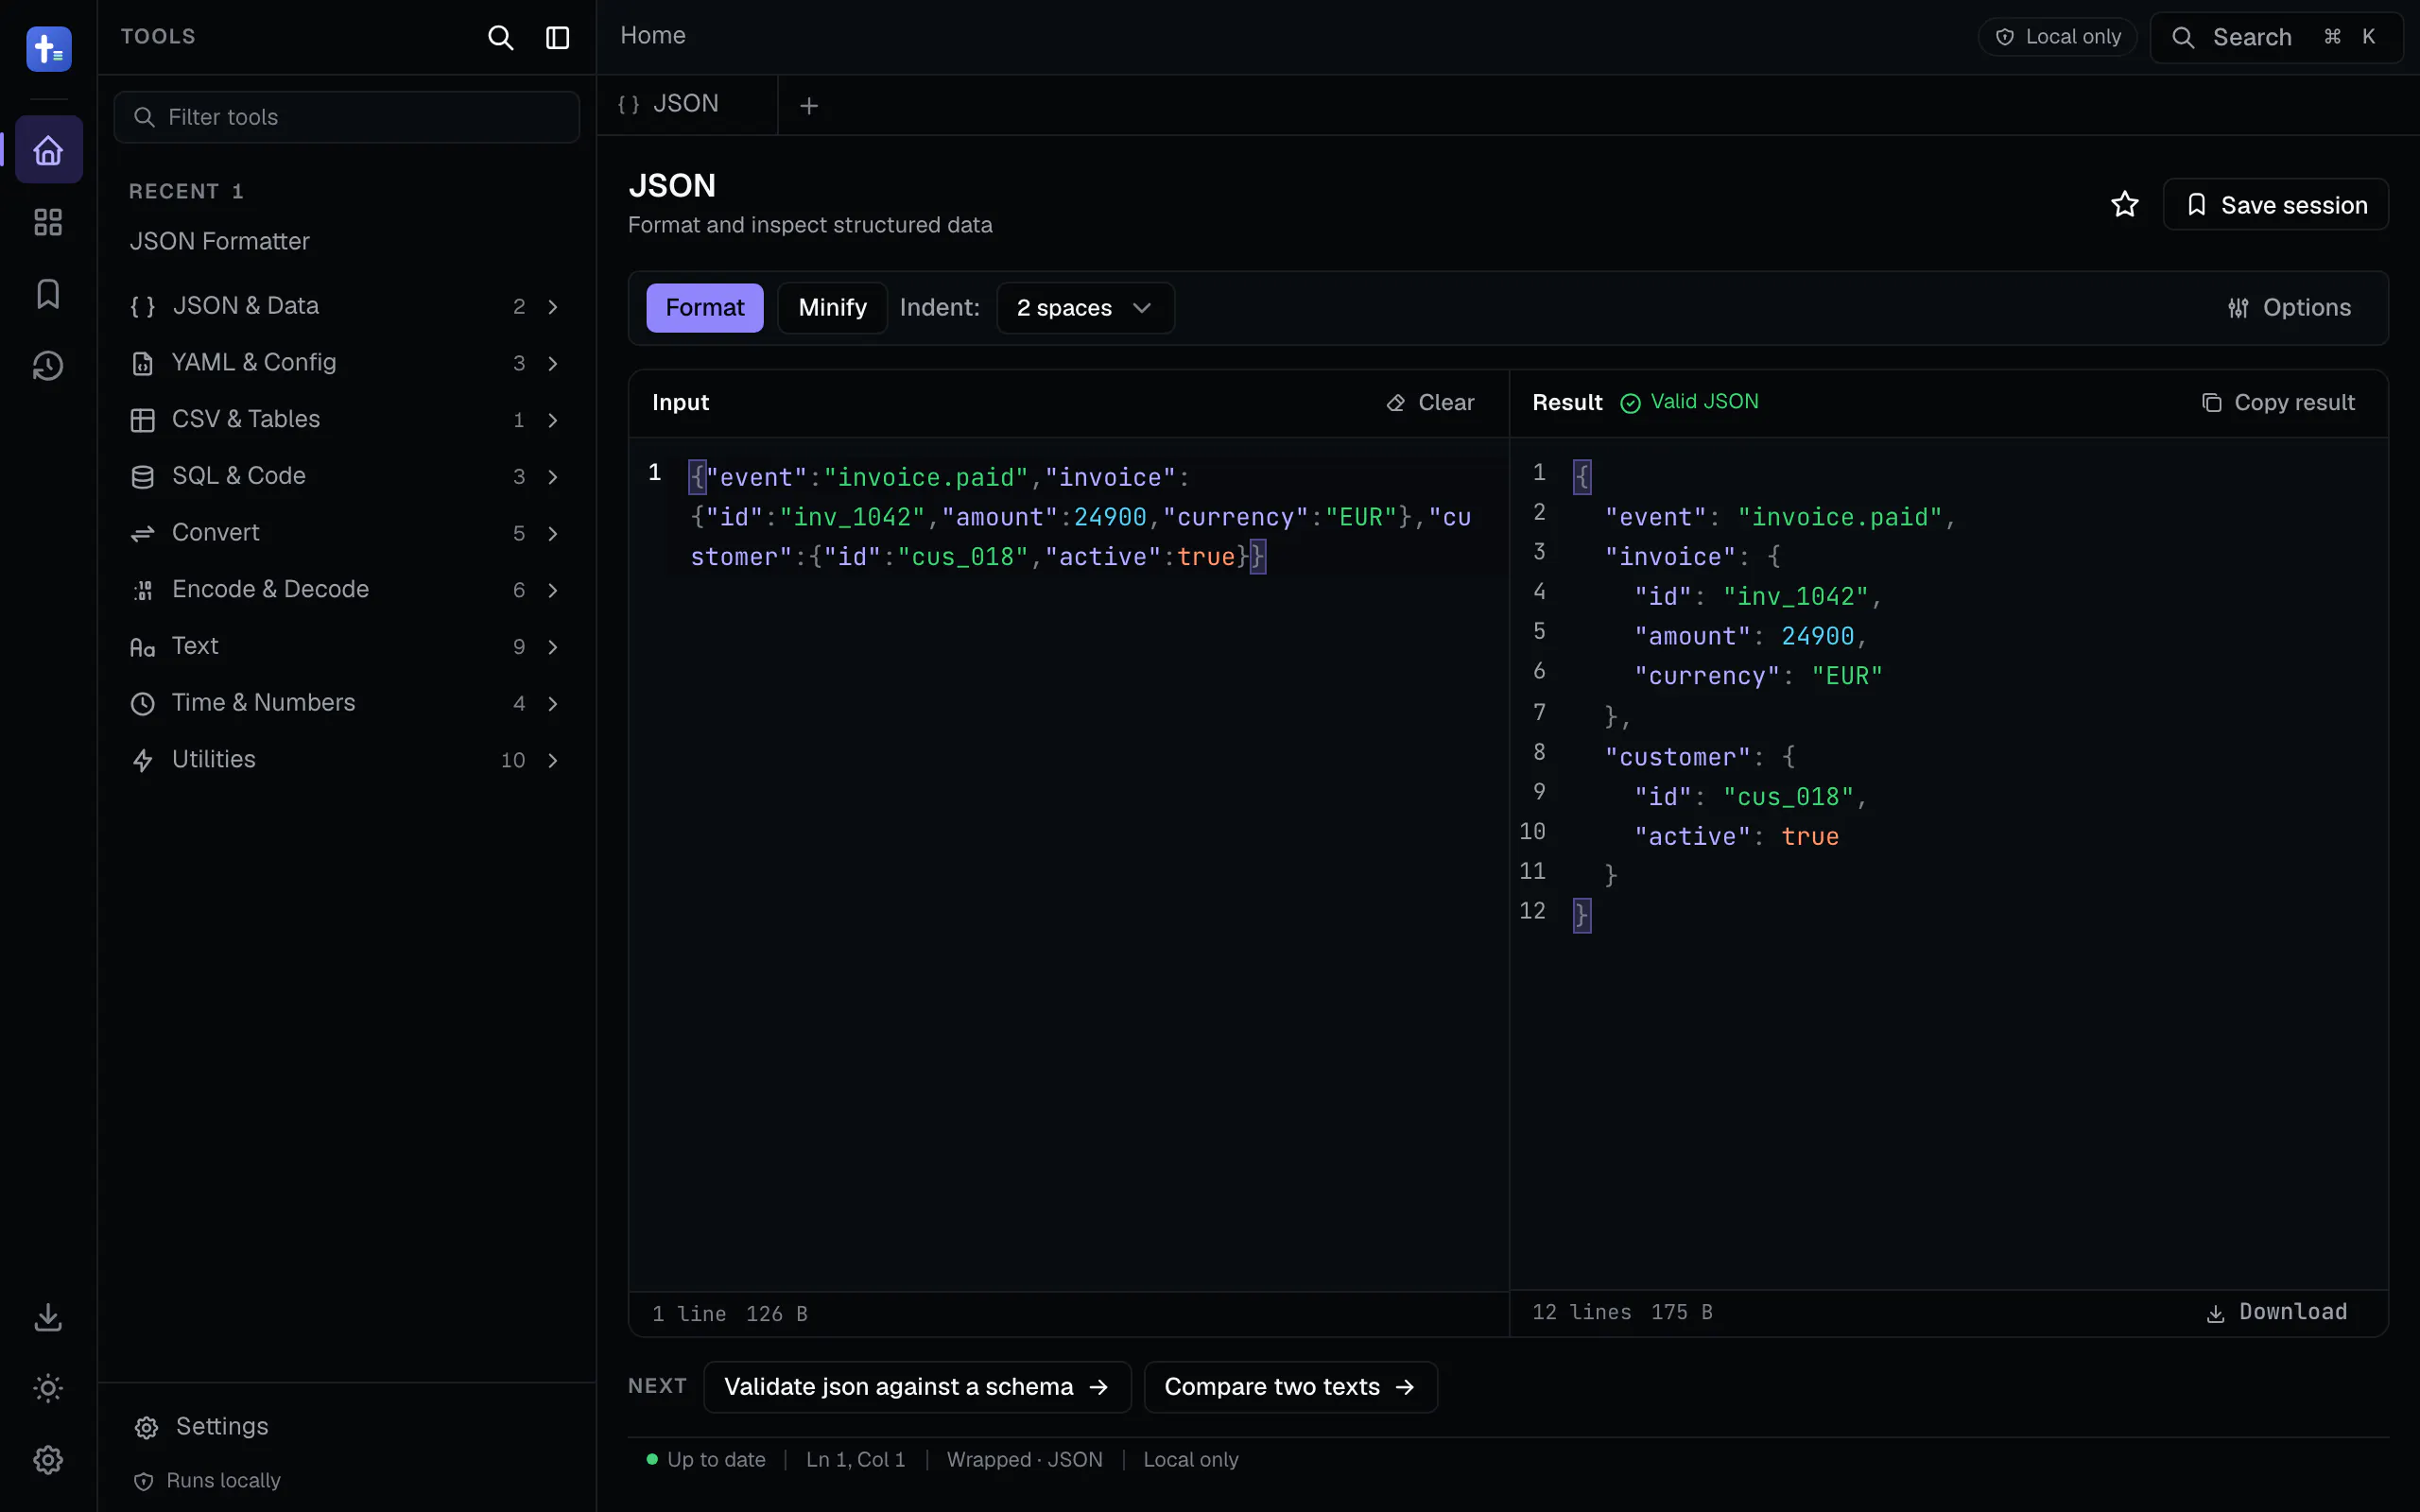Open the gear icon in left rail
Image resolution: width=2420 pixels, height=1512 pixels.
coord(48,1460)
